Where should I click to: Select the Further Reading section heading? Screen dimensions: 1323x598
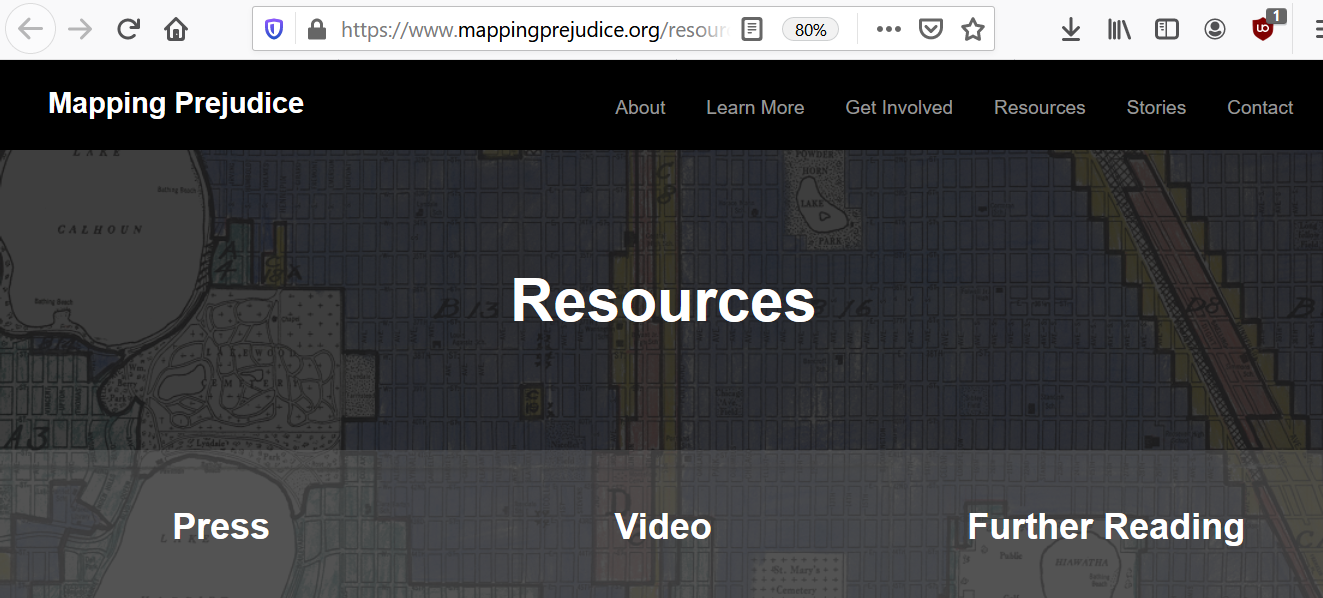click(1106, 527)
